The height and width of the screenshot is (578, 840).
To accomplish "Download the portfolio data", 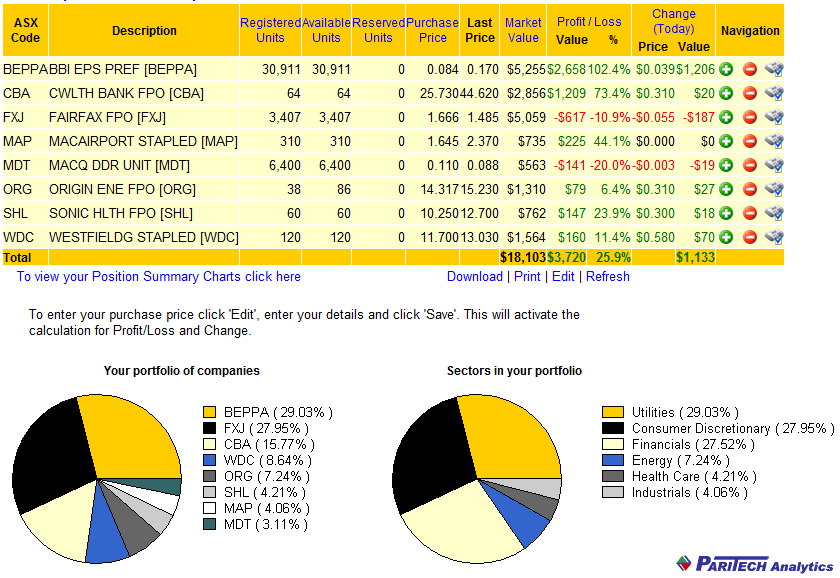I will (474, 277).
